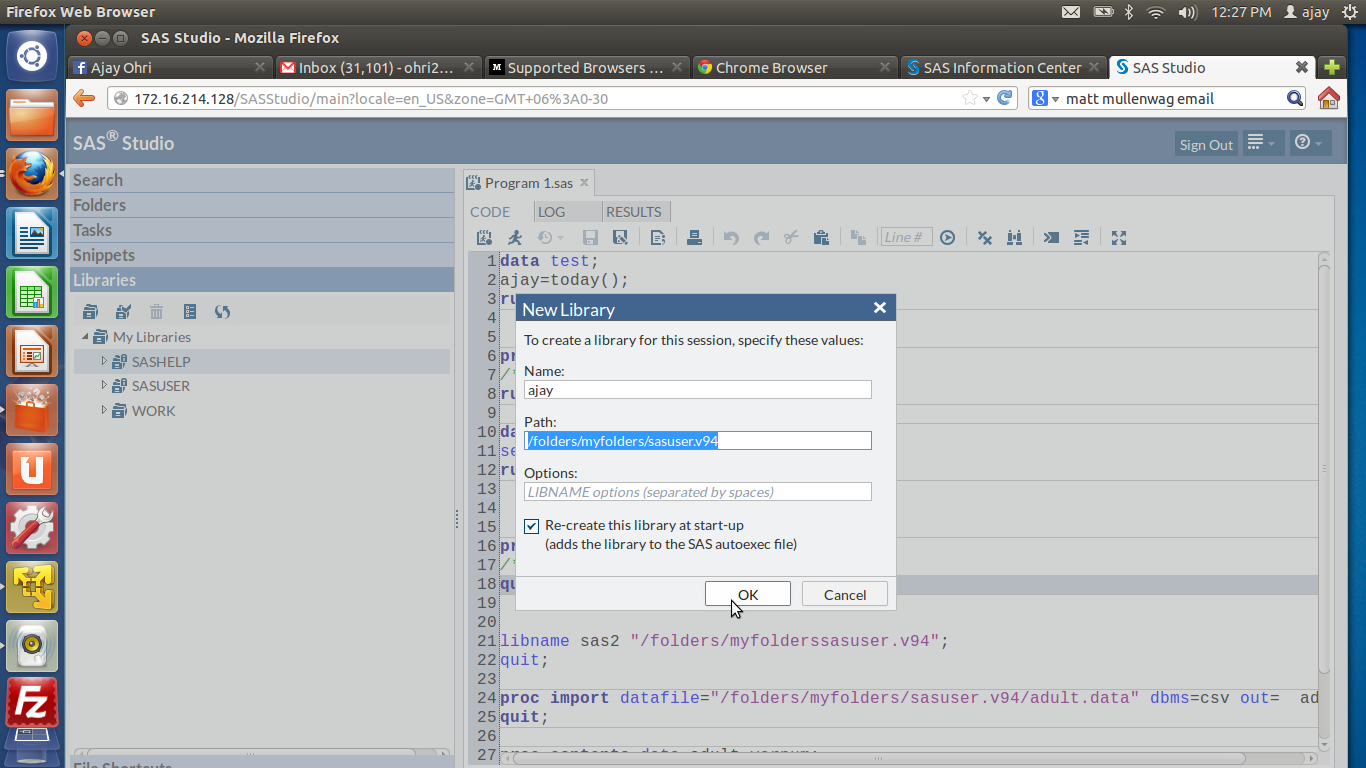
Task: Open the Snippets section in left pane
Action: click(x=104, y=255)
